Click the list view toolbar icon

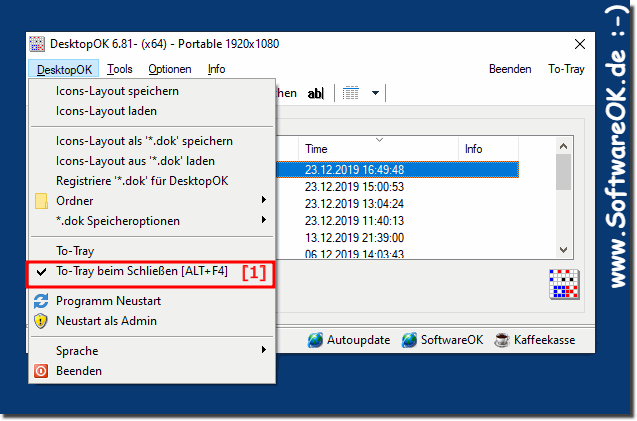[351, 93]
